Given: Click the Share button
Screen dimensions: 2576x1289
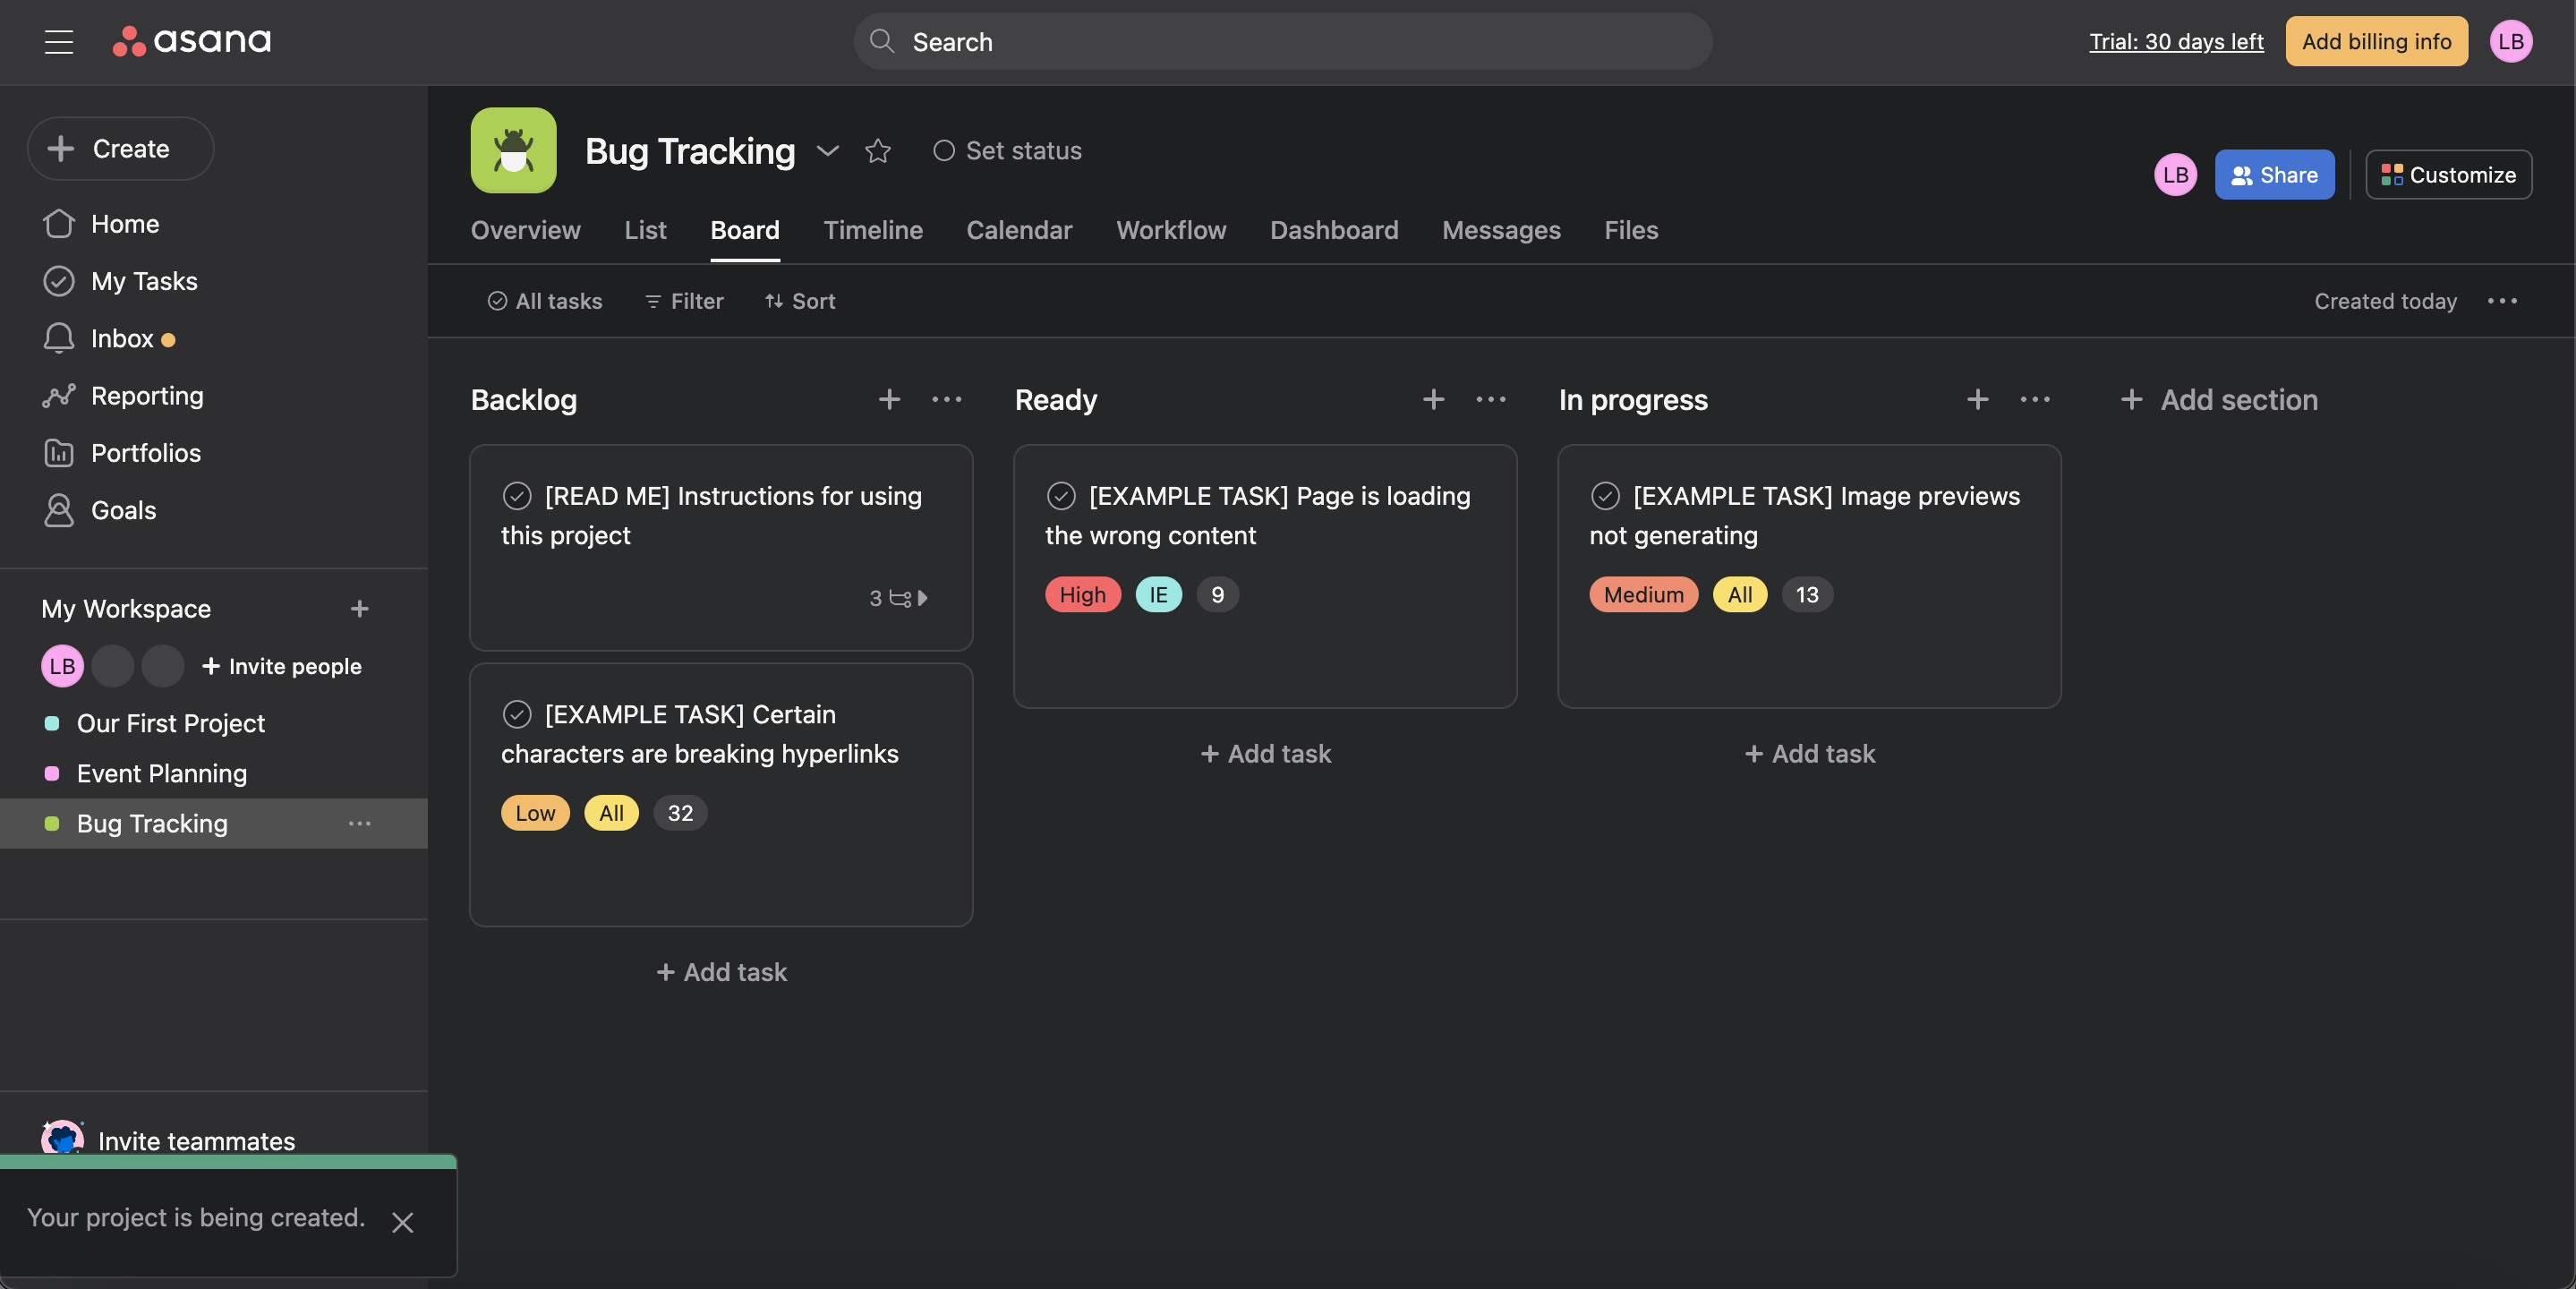Looking at the screenshot, I should coord(2274,175).
